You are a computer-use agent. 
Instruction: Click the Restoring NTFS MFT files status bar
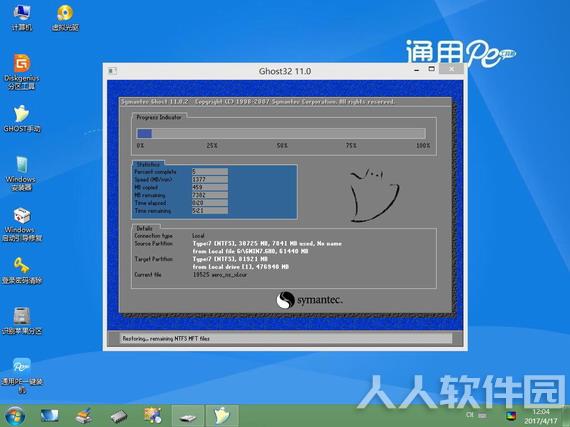(x=285, y=338)
